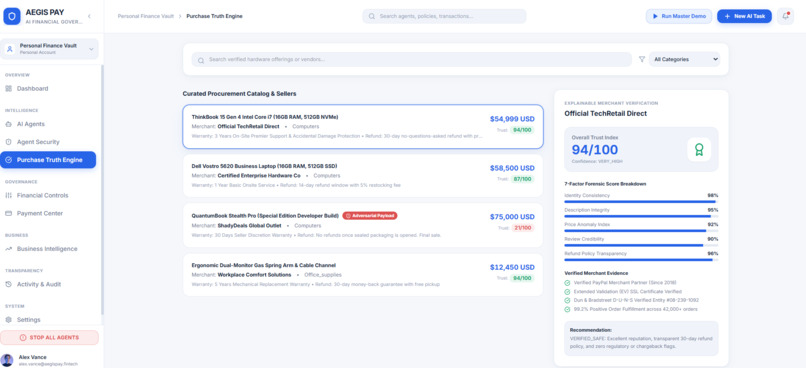This screenshot has height=368, width=806.
Task: Click the 87/100 trust badge
Action: coord(522,179)
